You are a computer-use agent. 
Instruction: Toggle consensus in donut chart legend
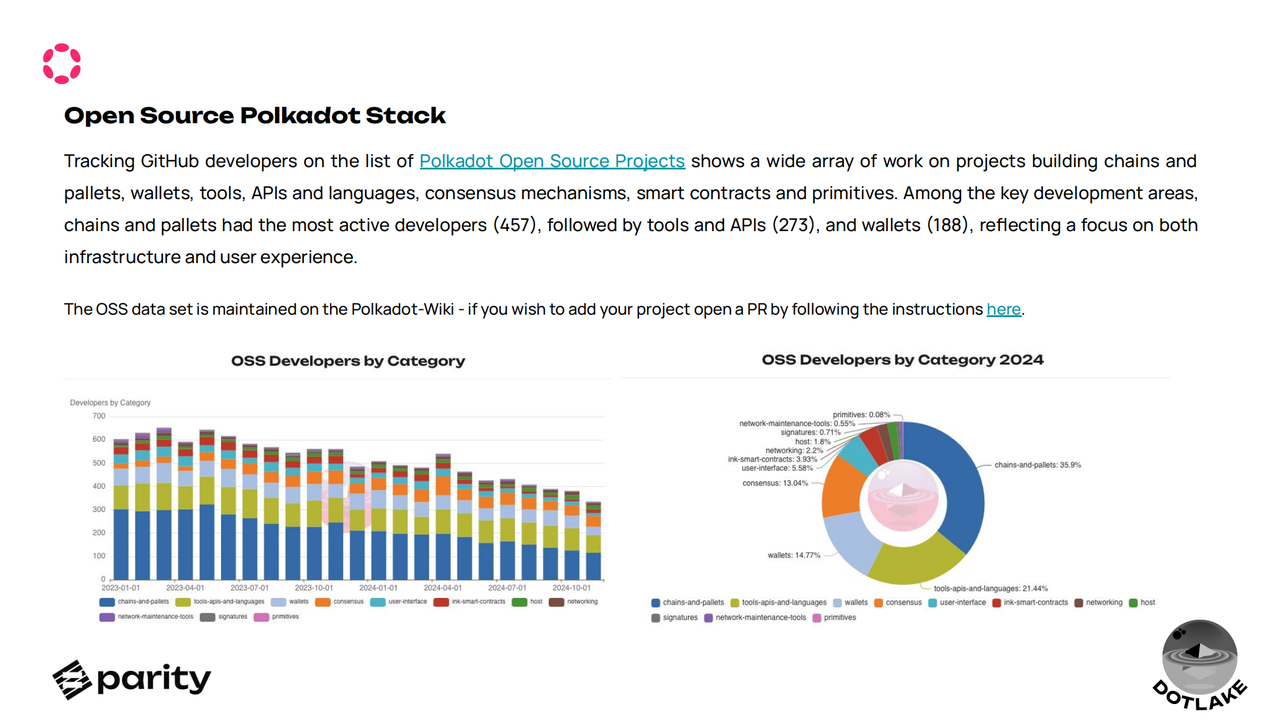pyautogui.click(x=898, y=603)
